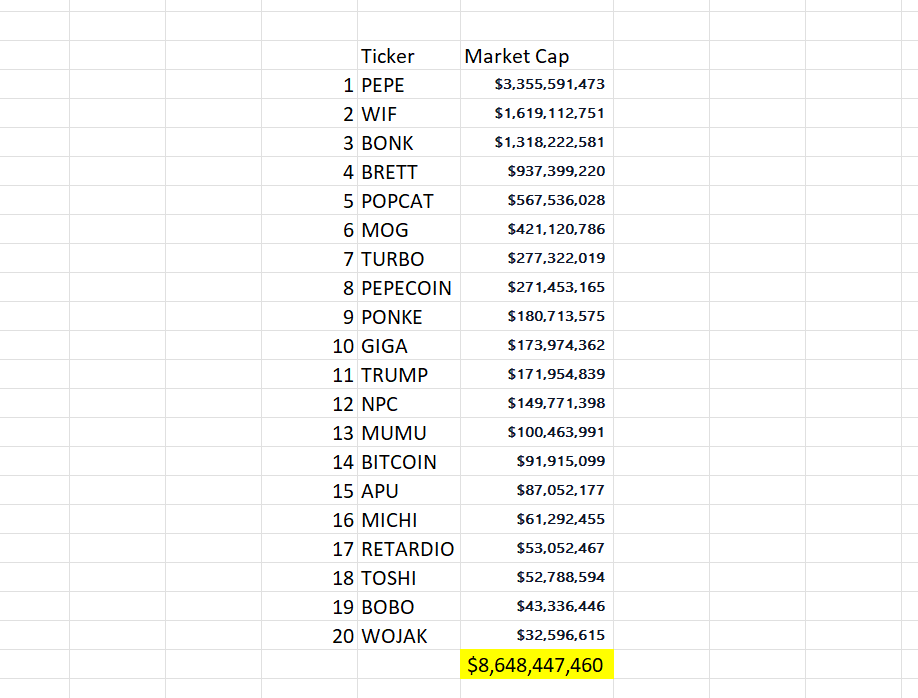Select the MUMU ticker cell

[409, 433]
